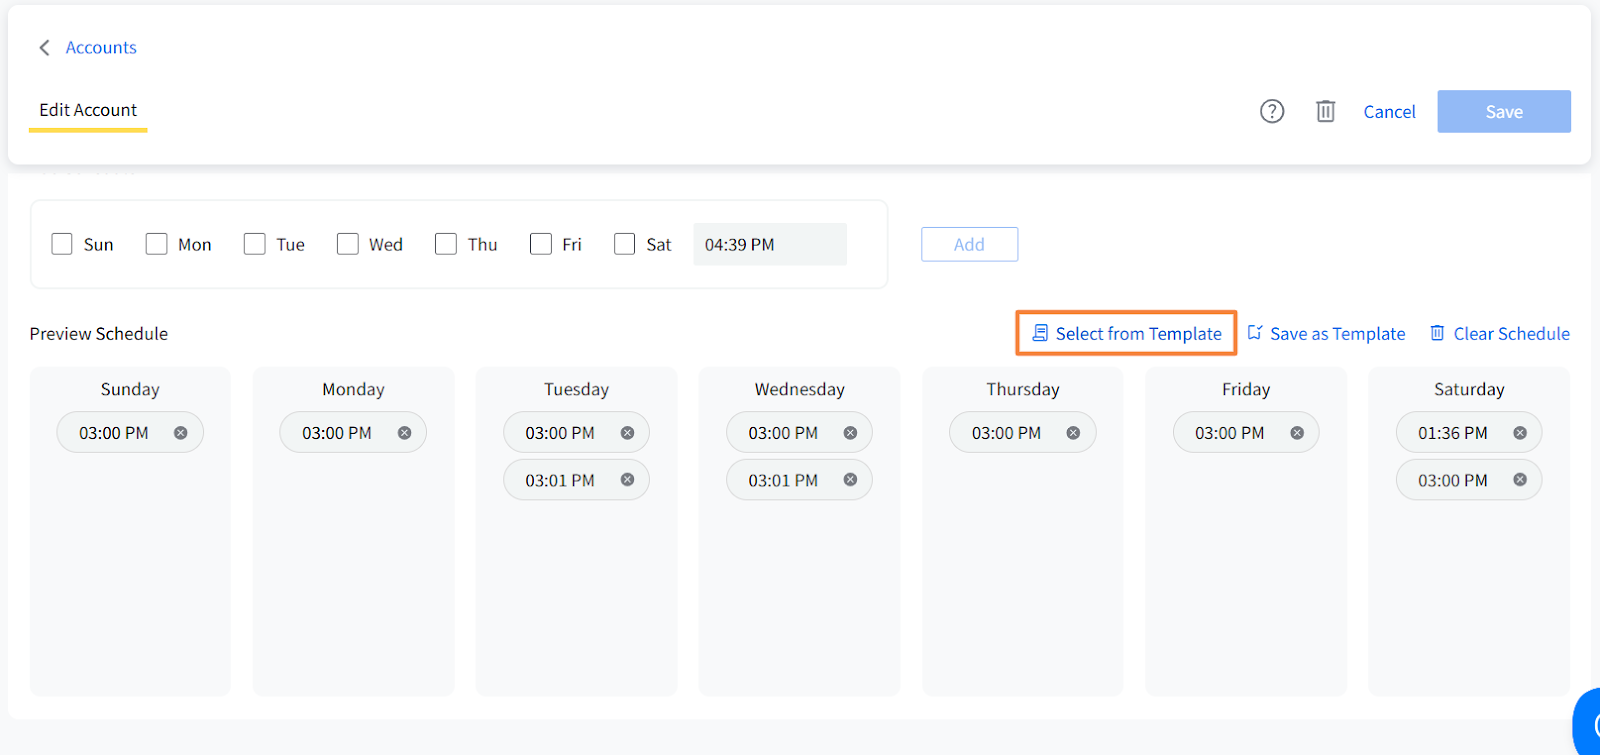Toggle the Mon checkbox
This screenshot has height=755, width=1600.
156,244
